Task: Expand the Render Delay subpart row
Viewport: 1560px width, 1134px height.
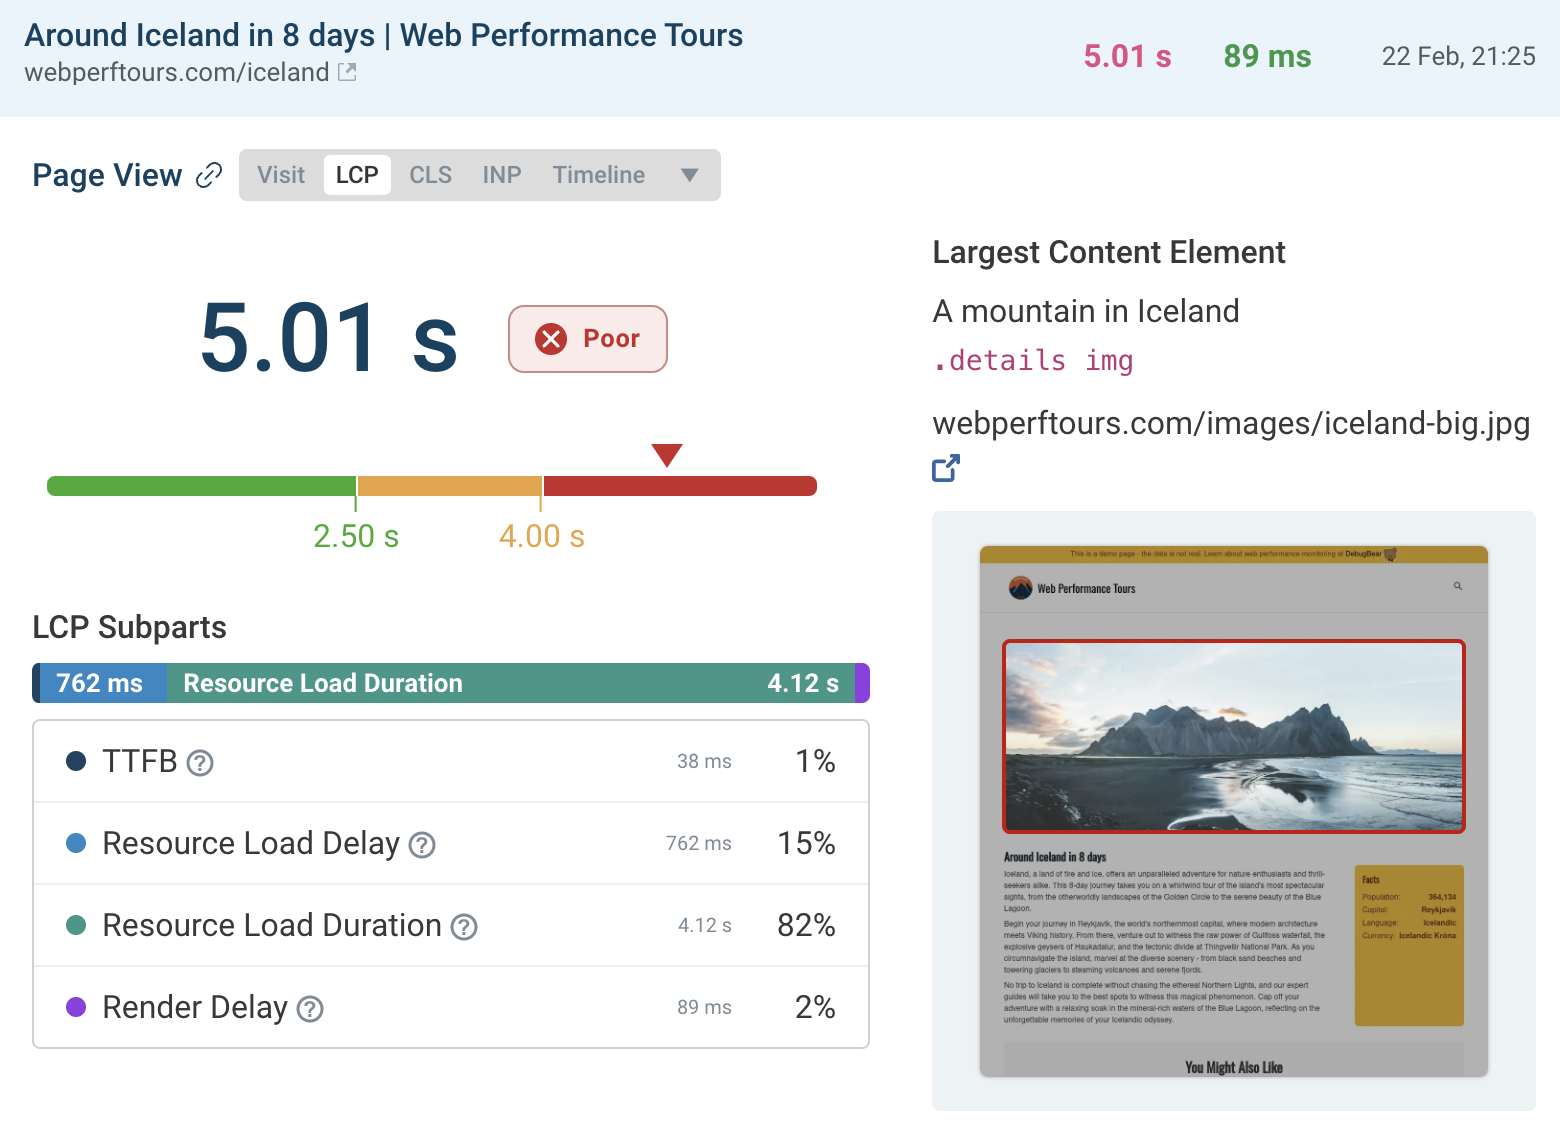Action: click(450, 1007)
